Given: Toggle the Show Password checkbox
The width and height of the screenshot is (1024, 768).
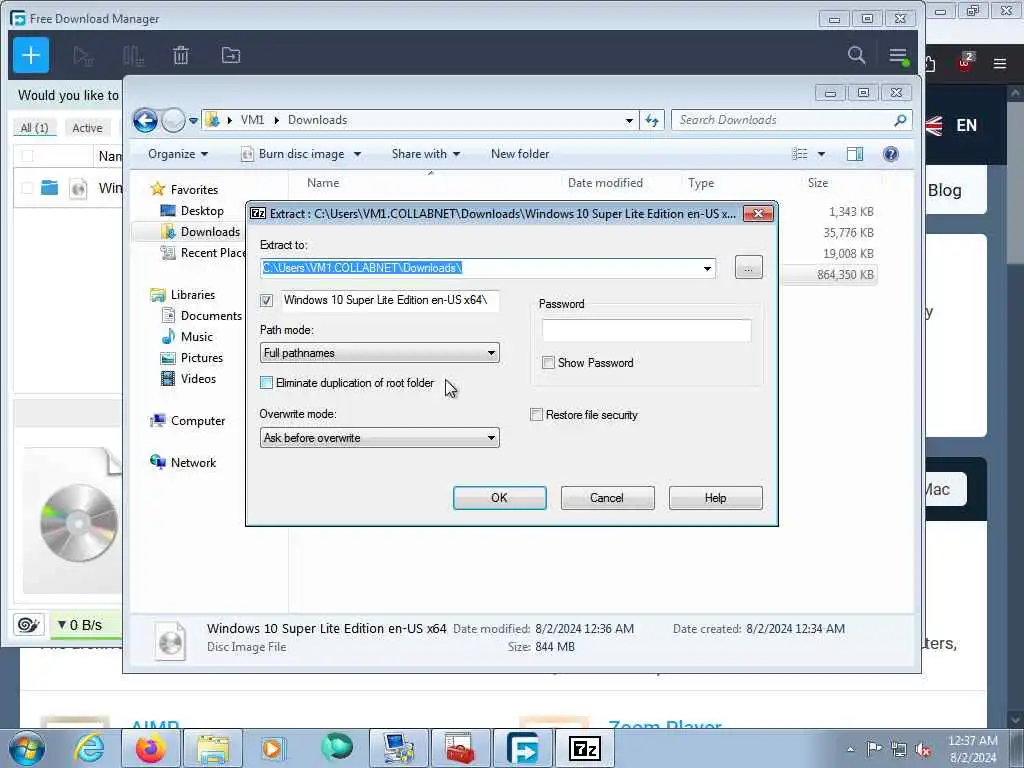Looking at the screenshot, I should click(548, 362).
